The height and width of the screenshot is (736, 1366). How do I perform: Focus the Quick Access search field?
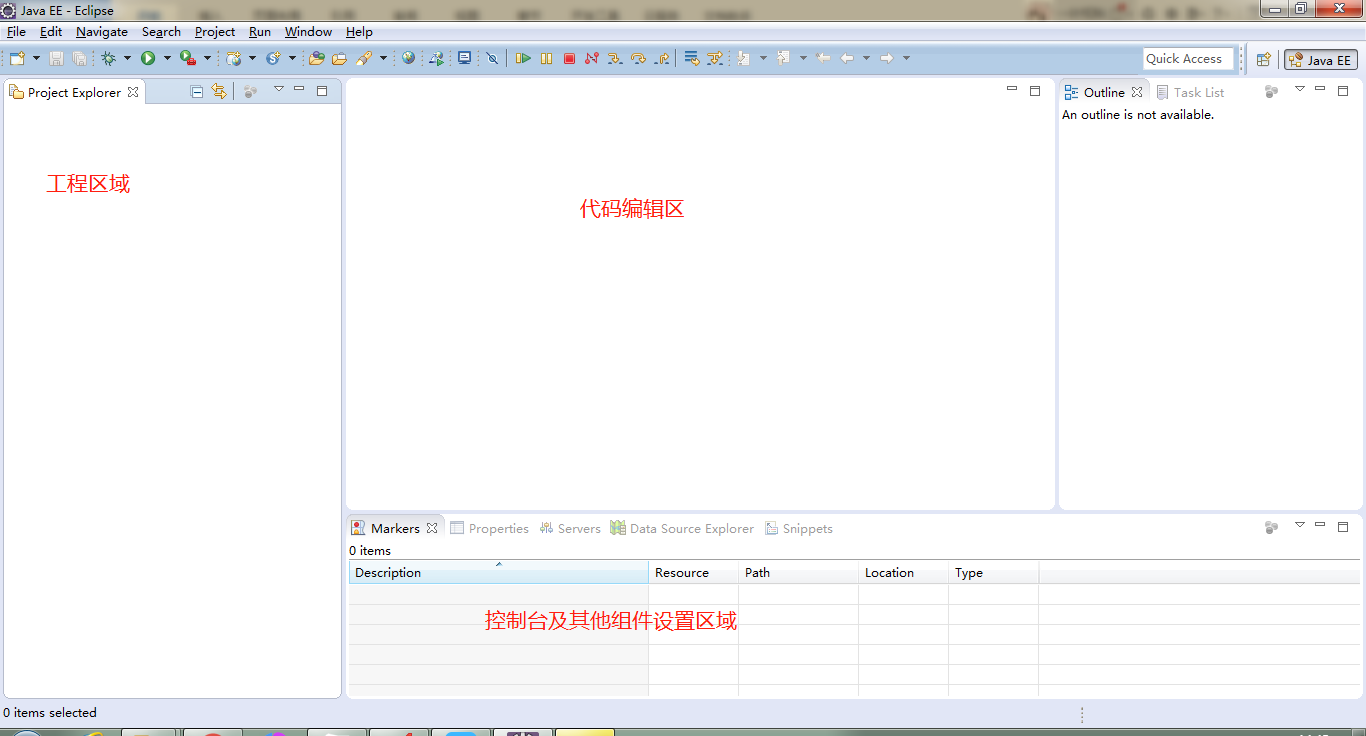click(x=1188, y=59)
